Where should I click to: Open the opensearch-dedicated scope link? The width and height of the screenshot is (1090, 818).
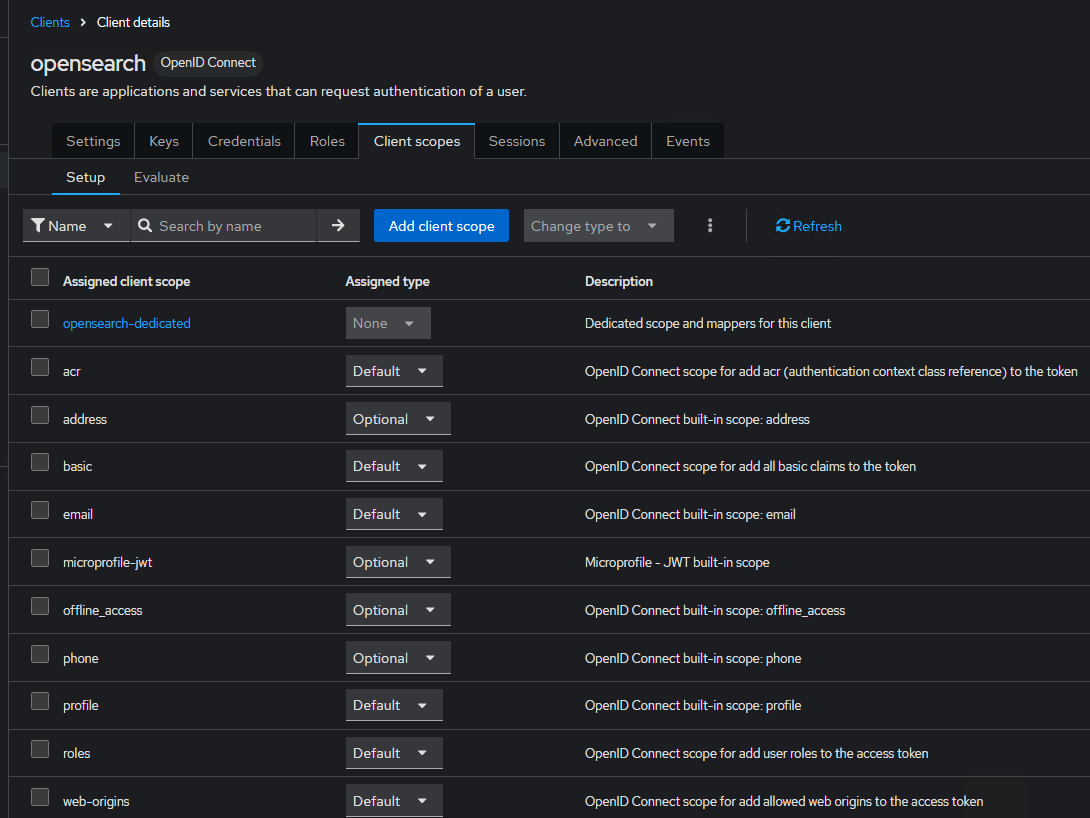(x=127, y=323)
